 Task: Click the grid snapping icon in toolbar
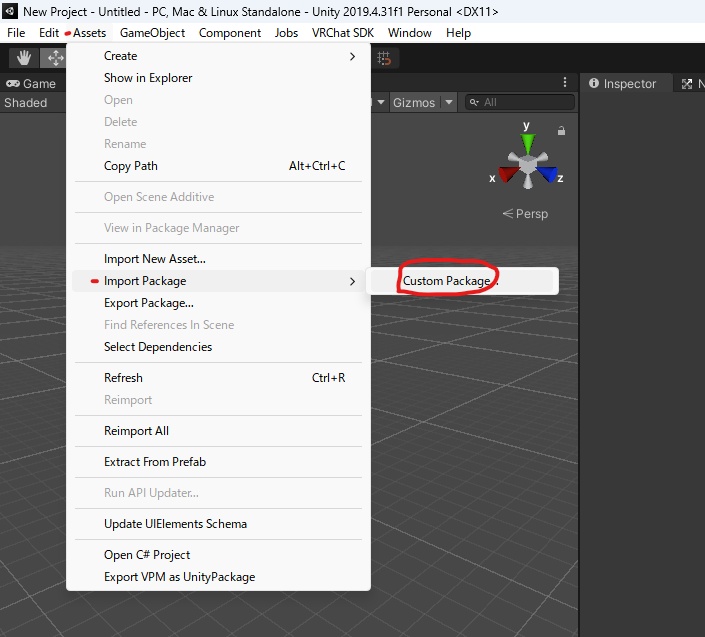click(384, 58)
